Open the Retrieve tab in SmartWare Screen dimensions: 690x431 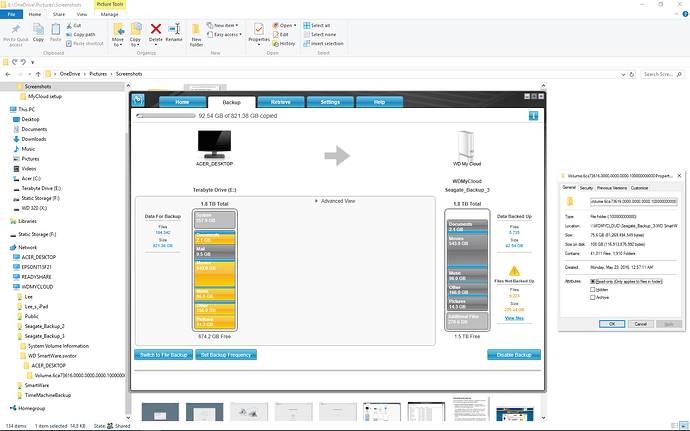281,102
